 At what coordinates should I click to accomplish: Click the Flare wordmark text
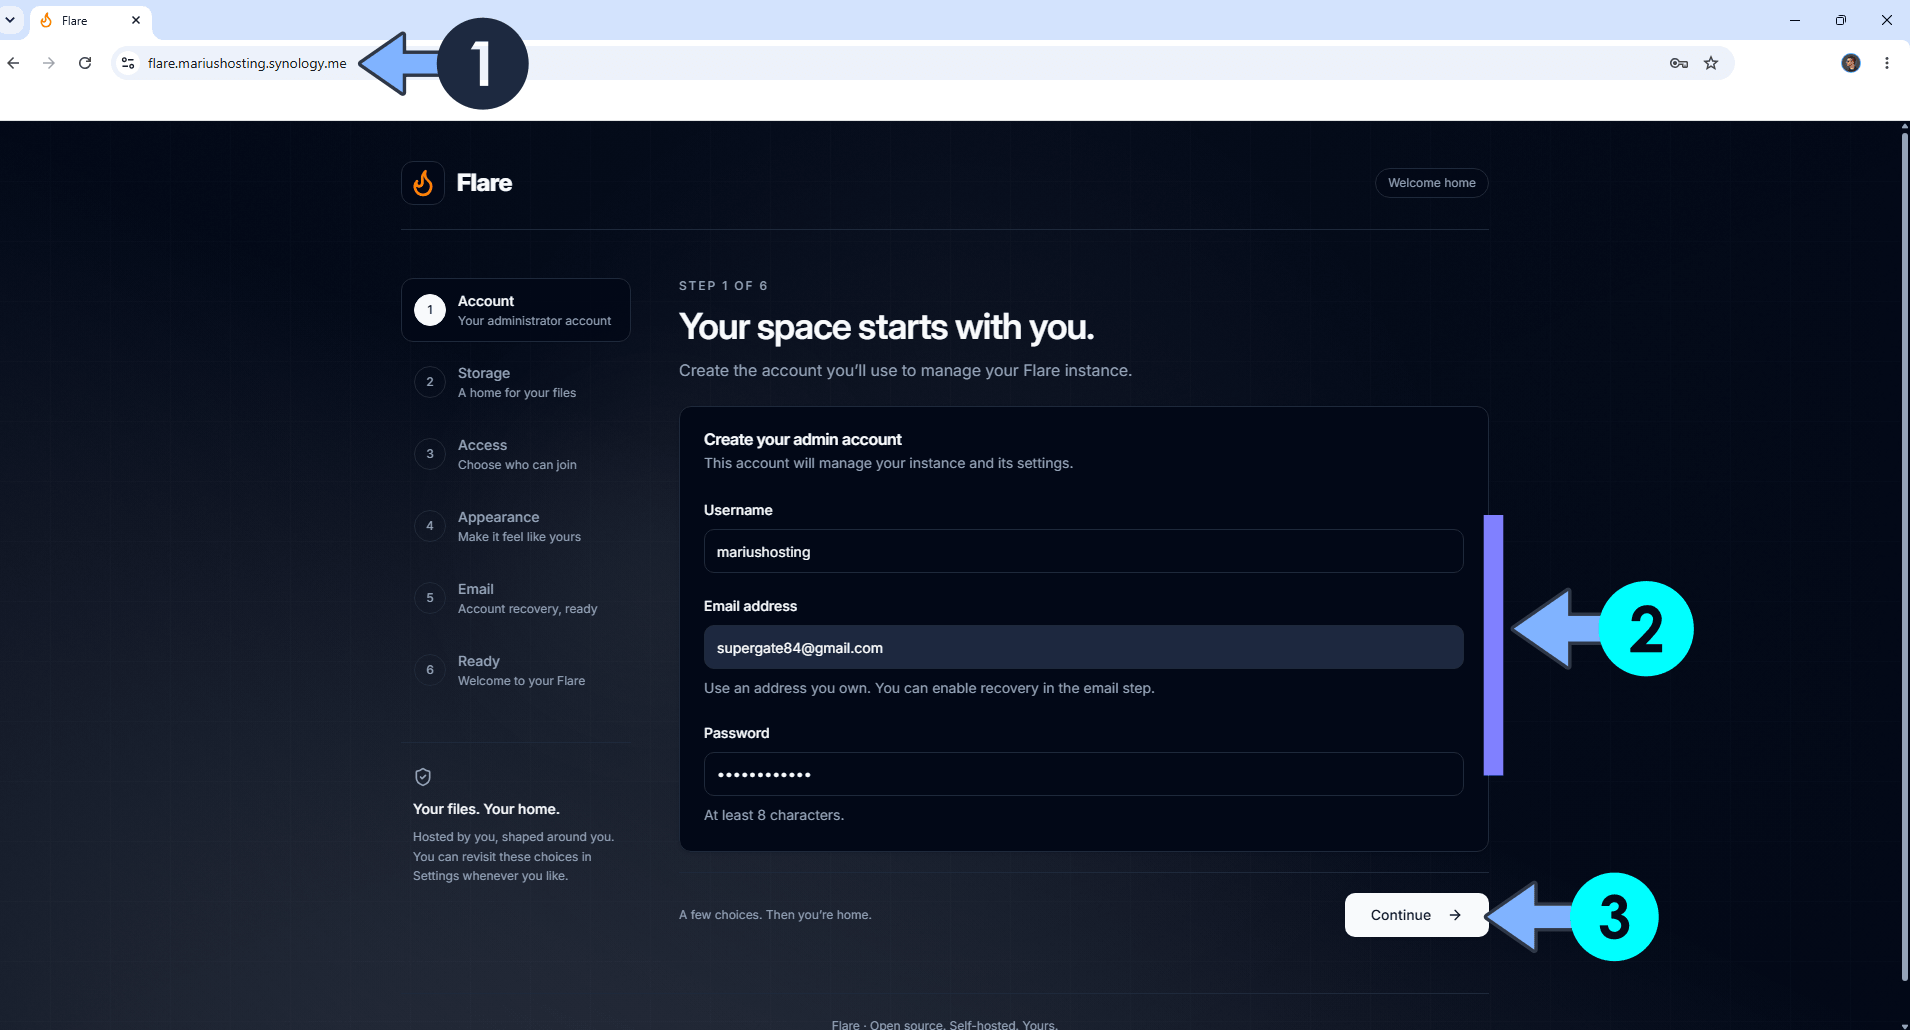click(x=484, y=183)
